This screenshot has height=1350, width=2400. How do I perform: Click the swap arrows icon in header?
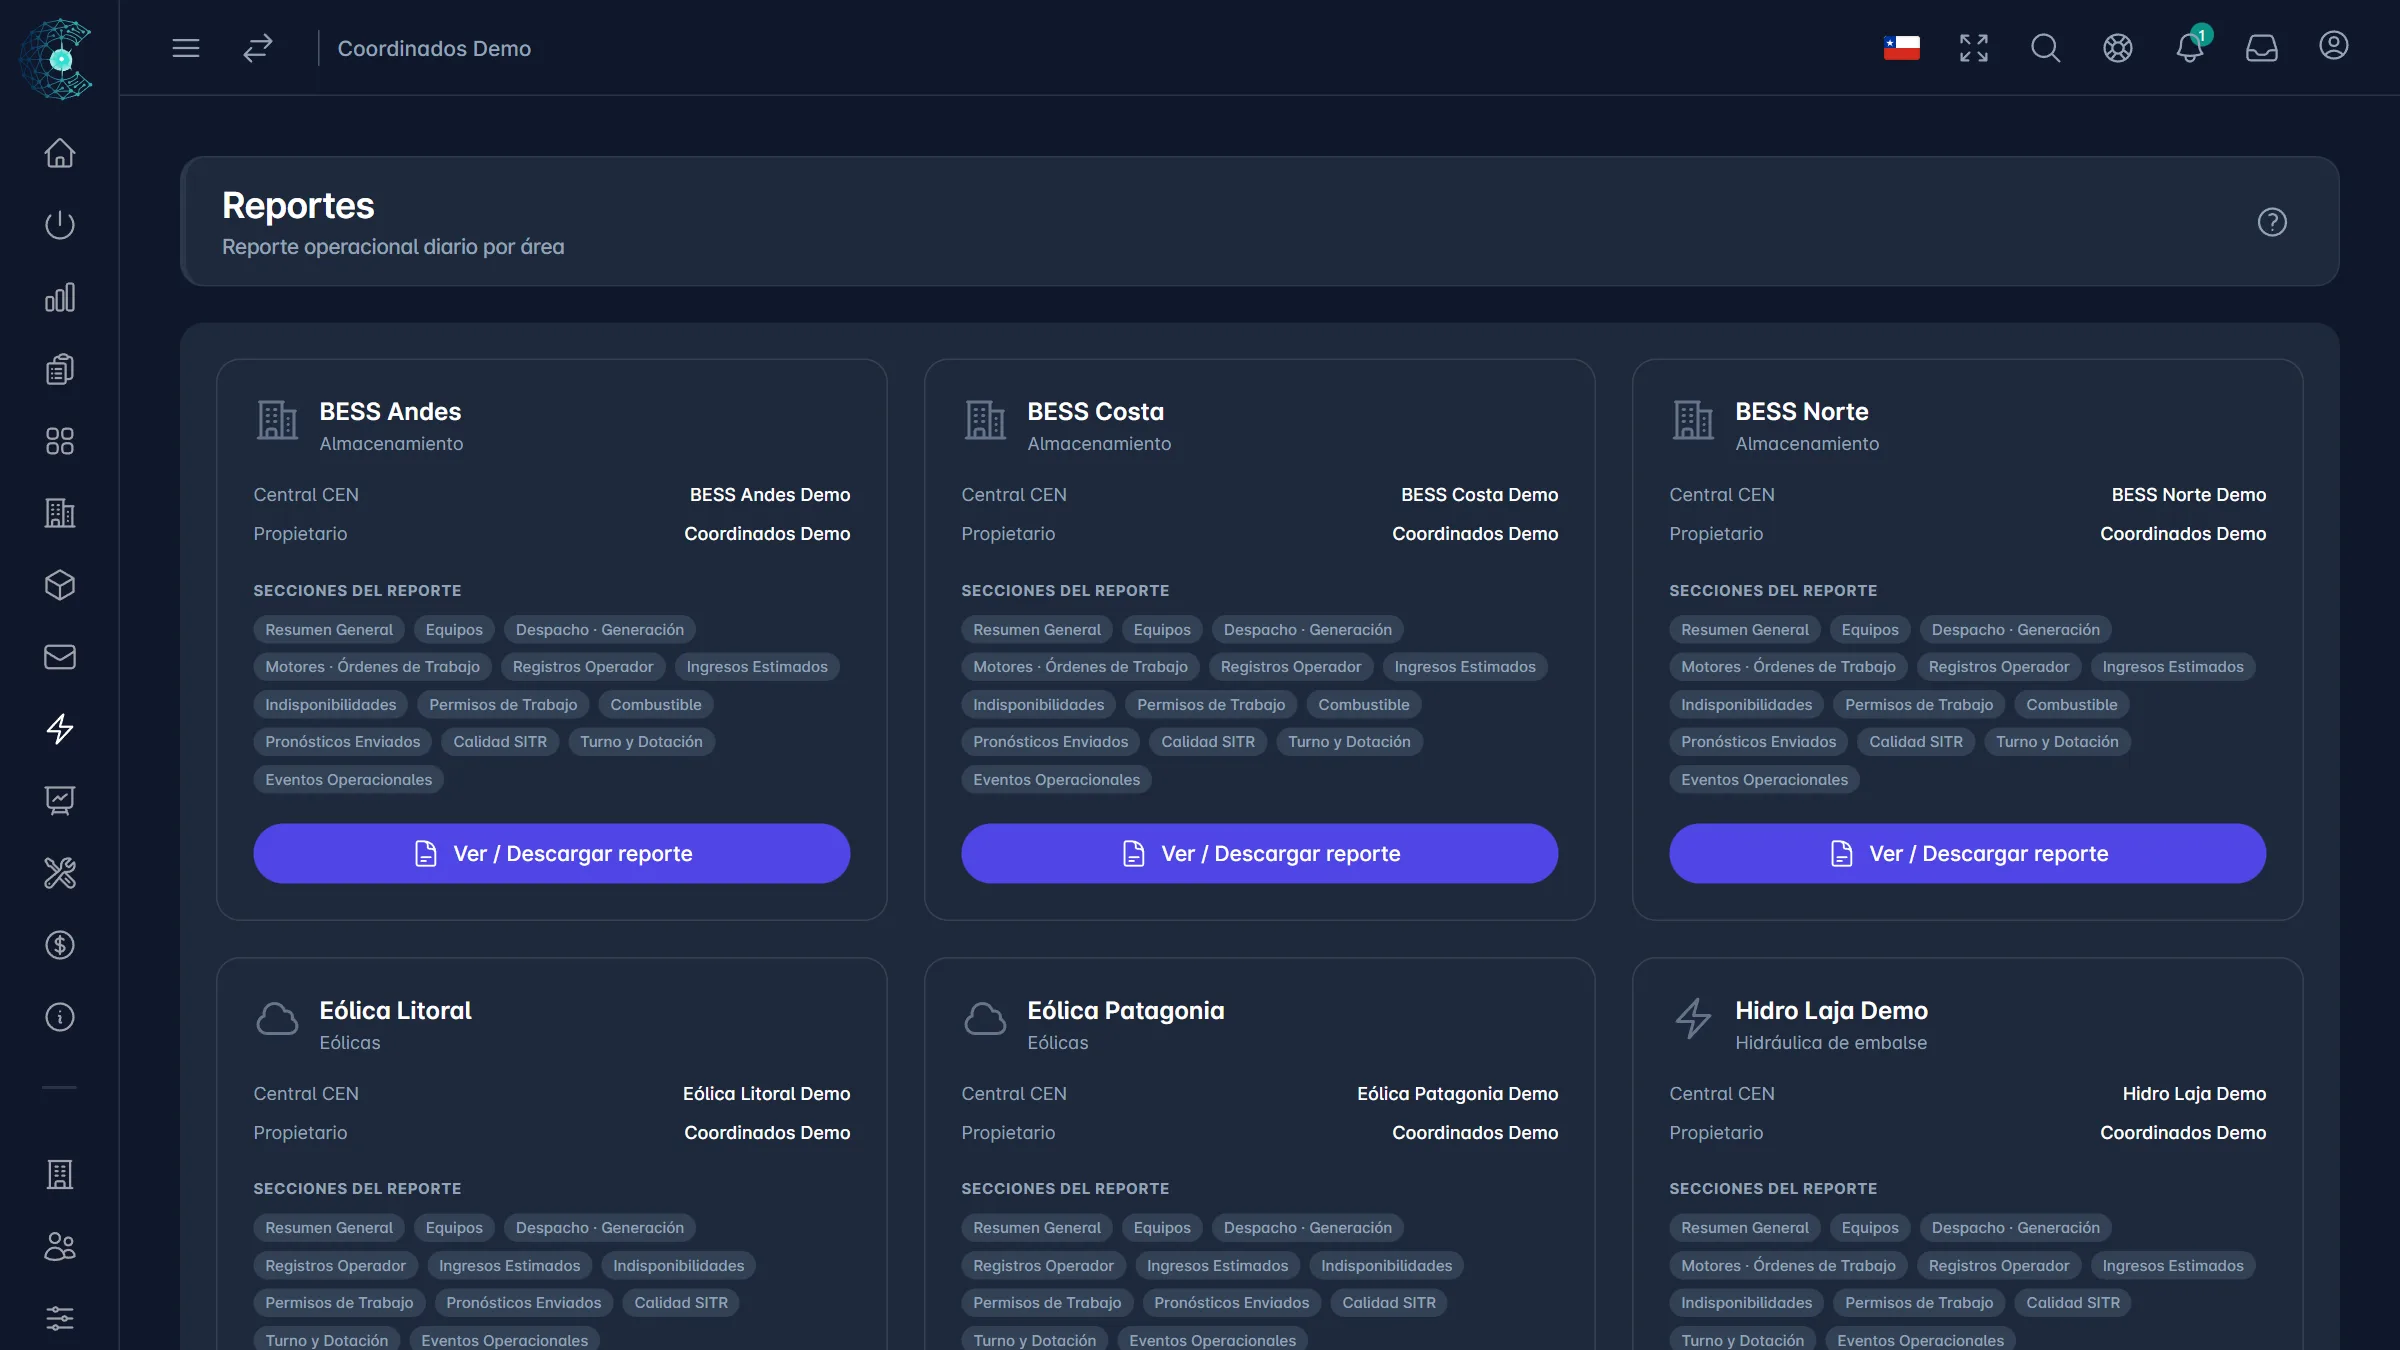(x=258, y=48)
